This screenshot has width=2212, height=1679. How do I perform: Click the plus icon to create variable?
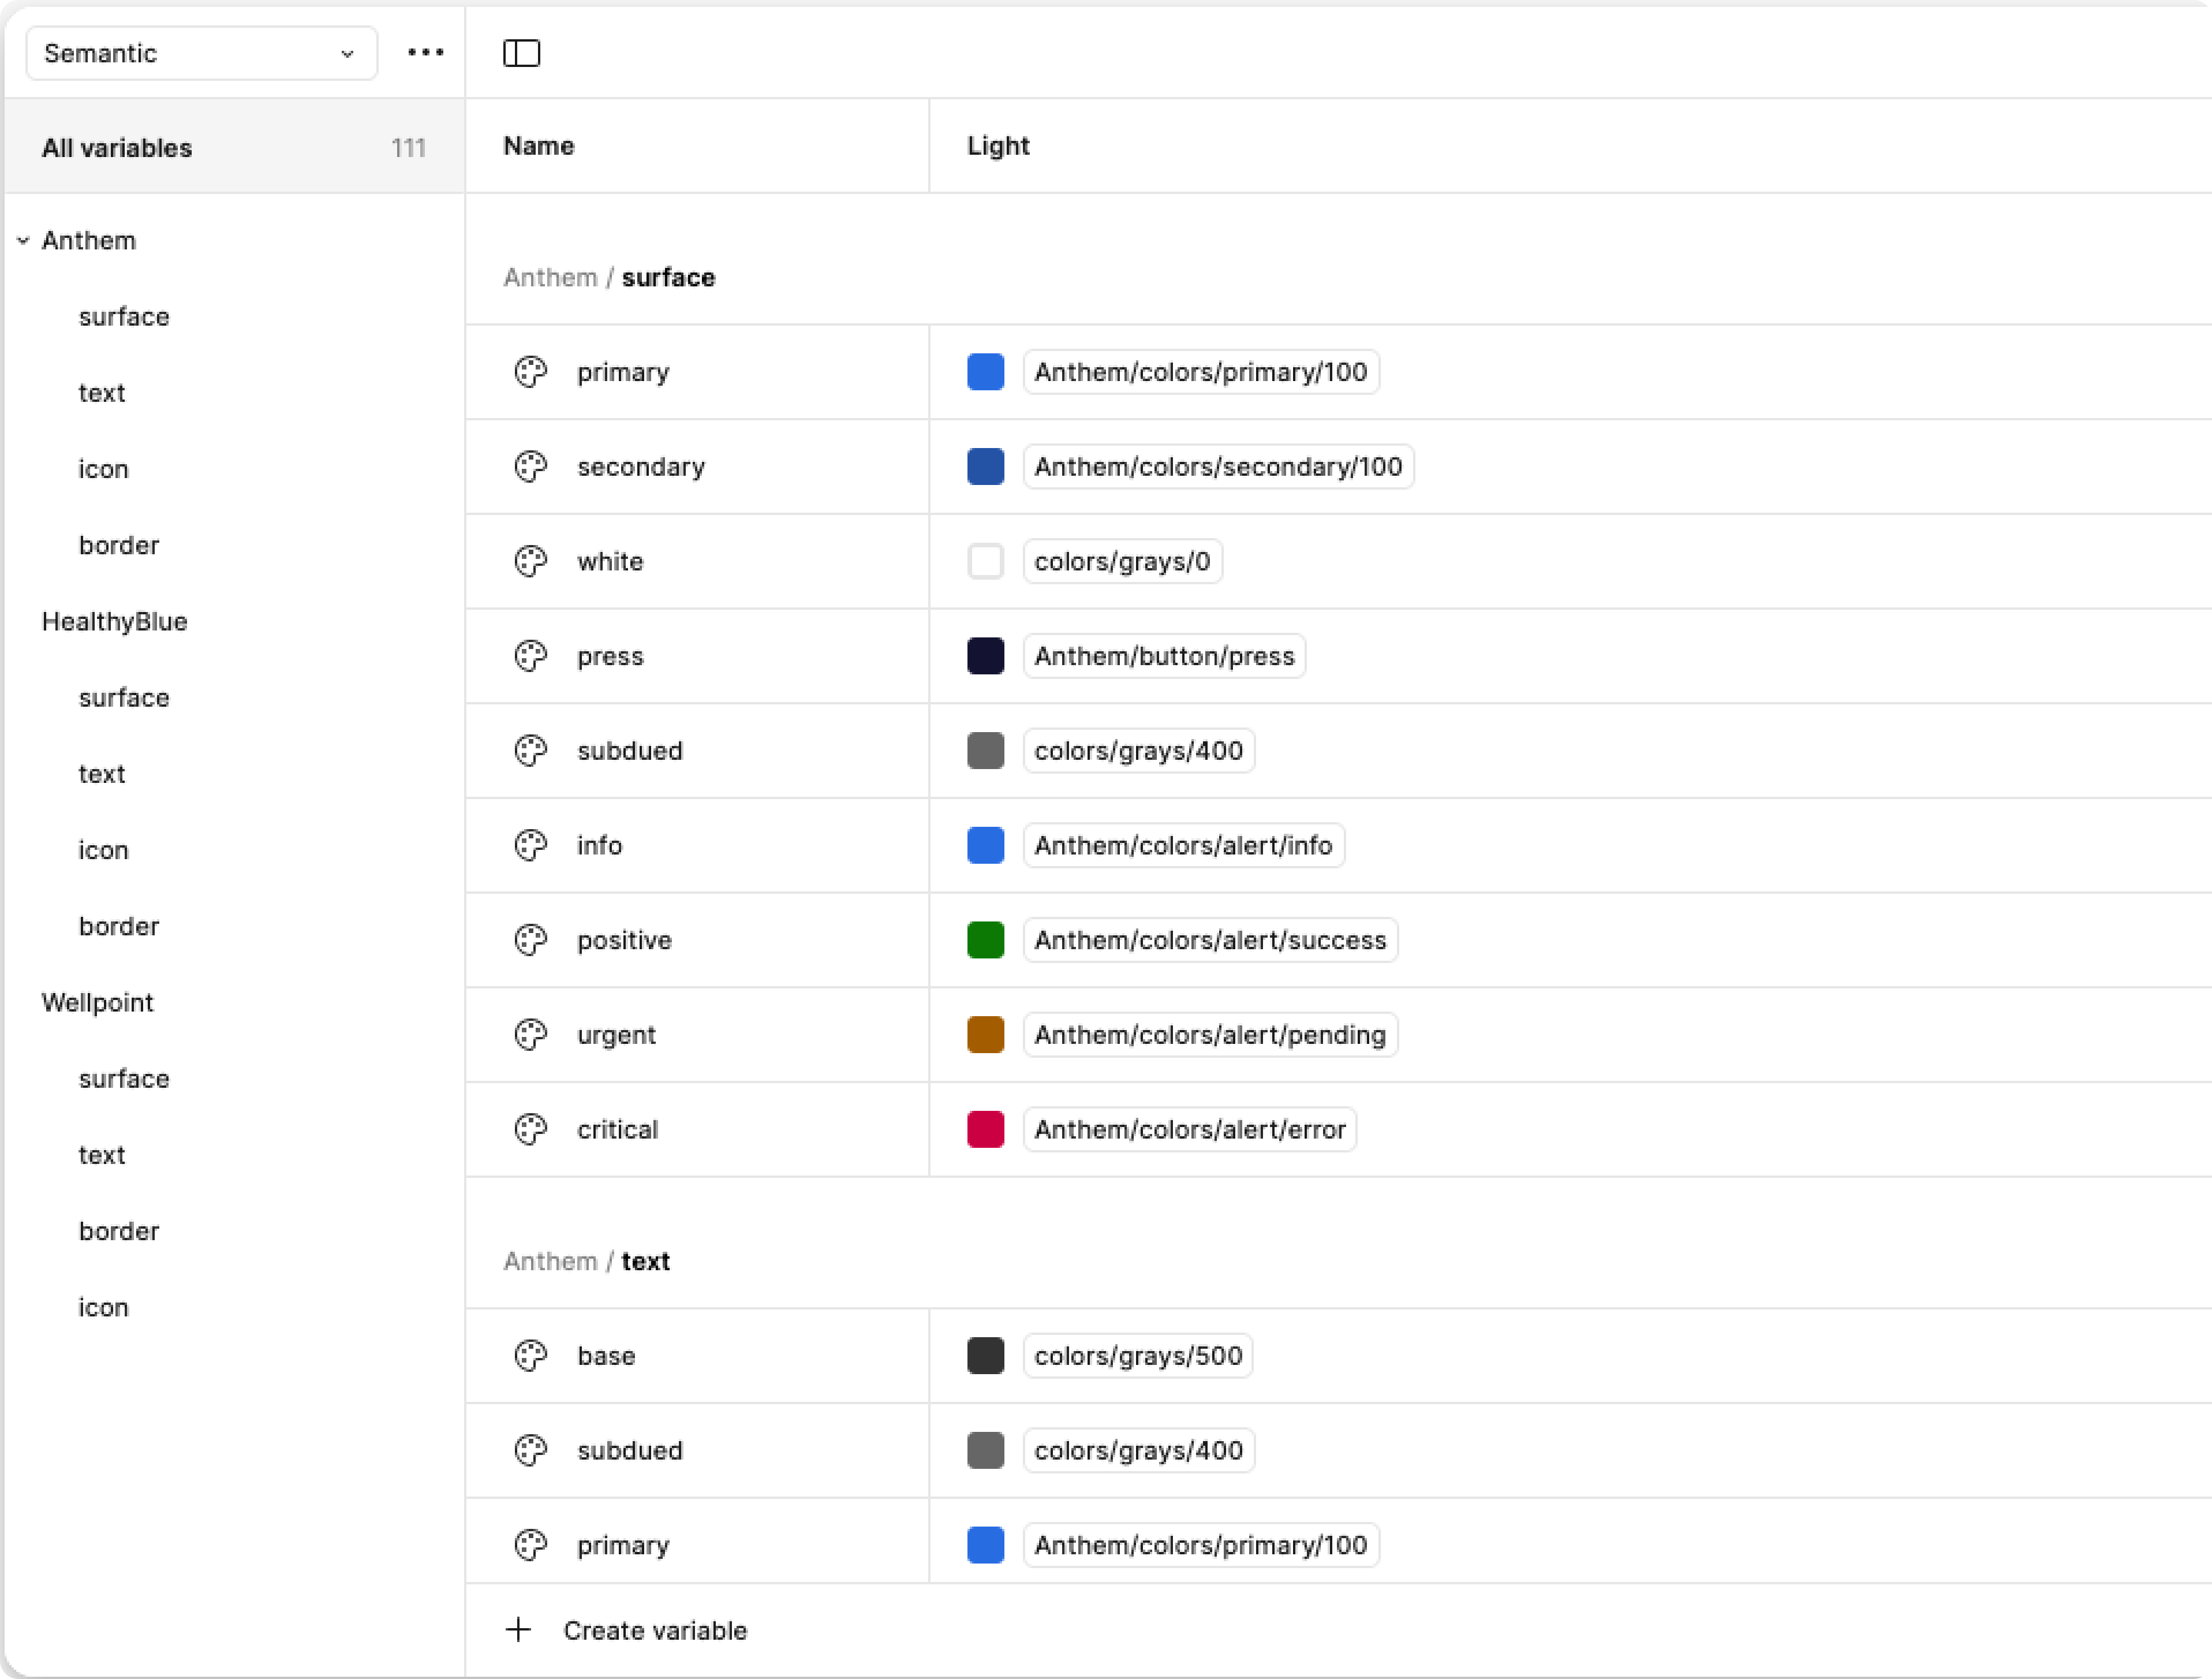[x=518, y=1630]
